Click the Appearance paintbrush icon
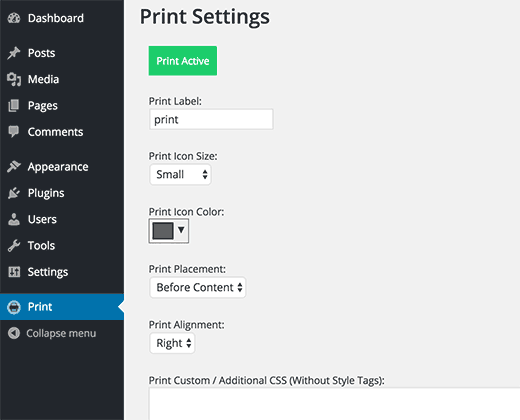520x420 pixels. 14,167
